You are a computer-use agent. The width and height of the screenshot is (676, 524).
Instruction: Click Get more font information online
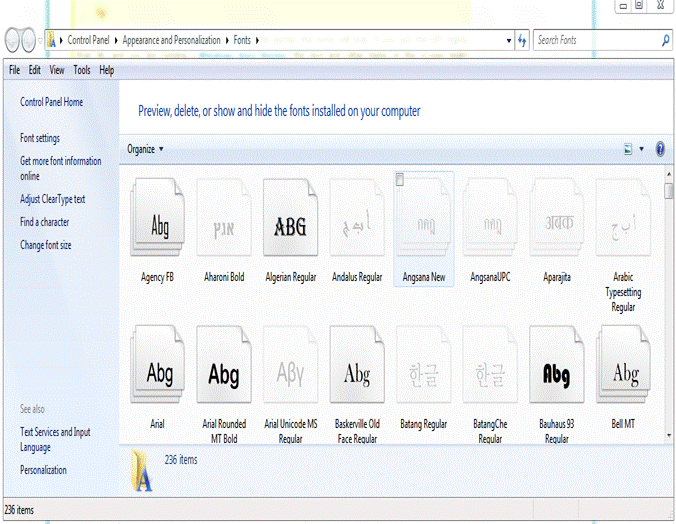(x=60, y=169)
